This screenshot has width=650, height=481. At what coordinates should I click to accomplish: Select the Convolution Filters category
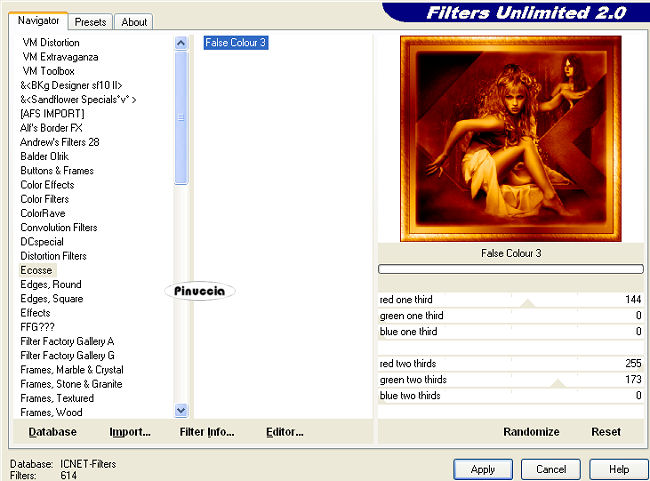pyautogui.click(x=58, y=227)
